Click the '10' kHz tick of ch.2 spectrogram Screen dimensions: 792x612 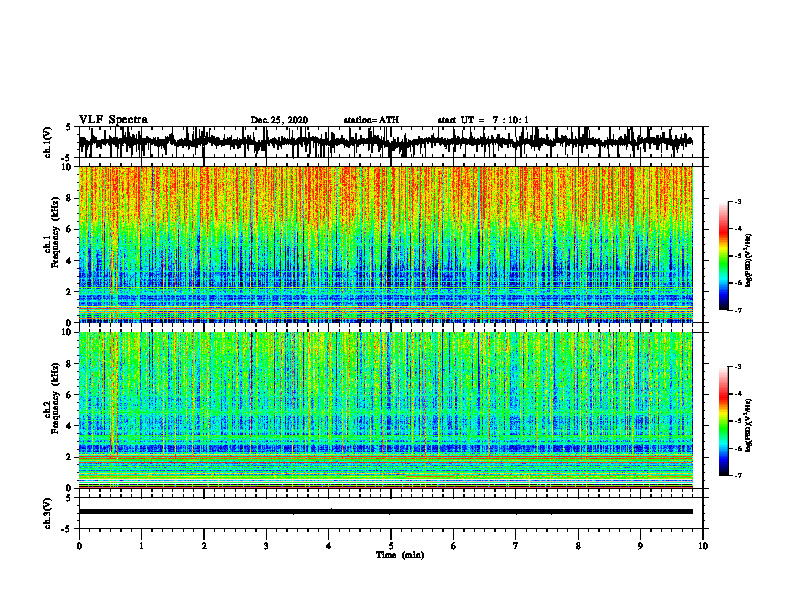click(69, 332)
